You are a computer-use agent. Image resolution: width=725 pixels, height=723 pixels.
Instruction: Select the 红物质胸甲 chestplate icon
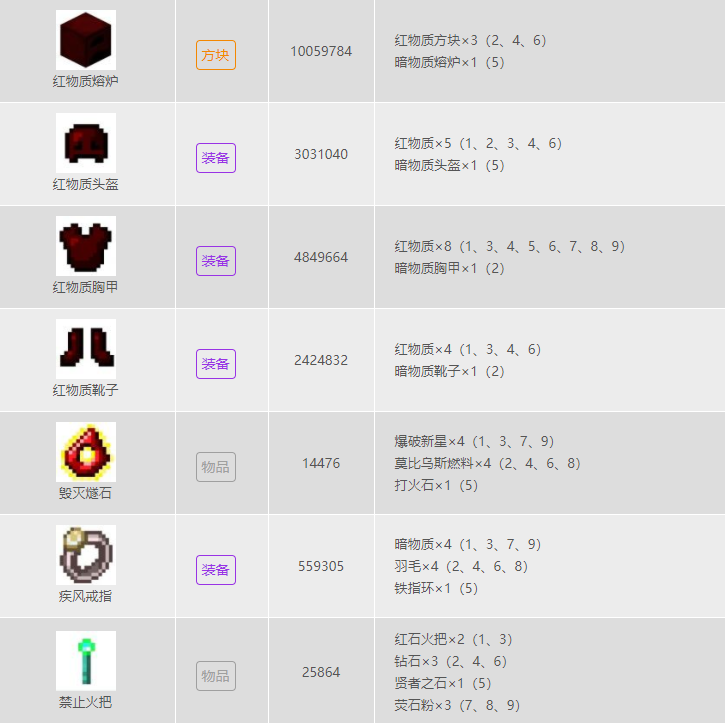tap(86, 246)
